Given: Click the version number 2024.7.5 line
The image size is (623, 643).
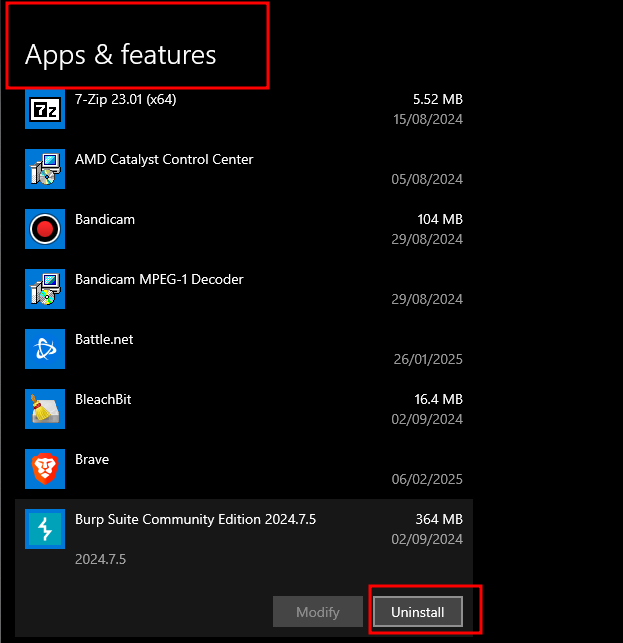Looking at the screenshot, I should (100, 559).
